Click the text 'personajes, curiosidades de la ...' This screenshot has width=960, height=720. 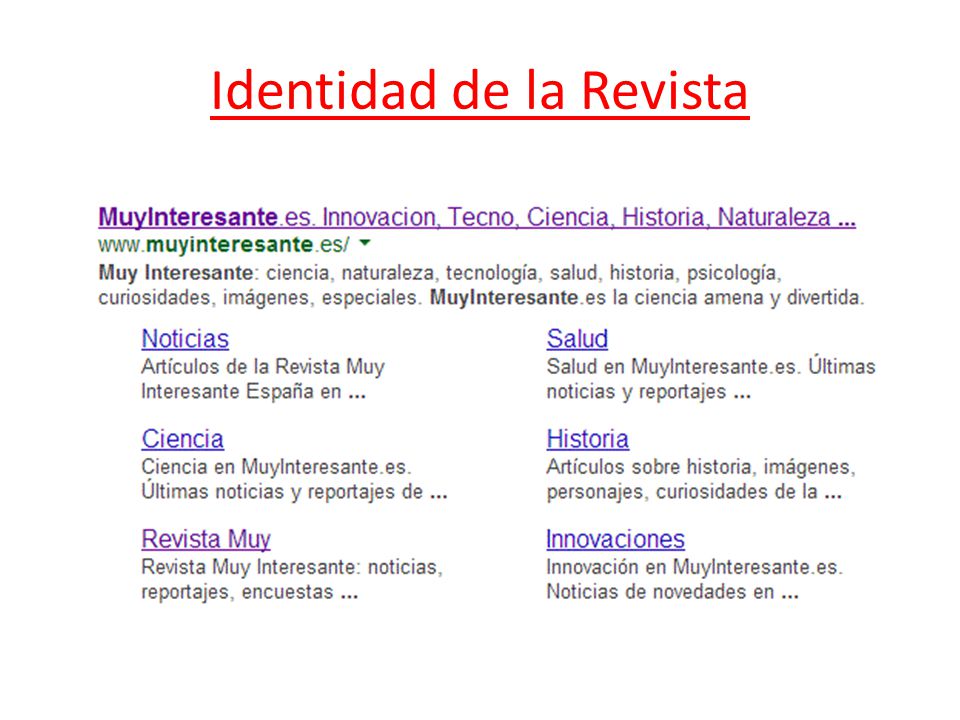coord(694,492)
